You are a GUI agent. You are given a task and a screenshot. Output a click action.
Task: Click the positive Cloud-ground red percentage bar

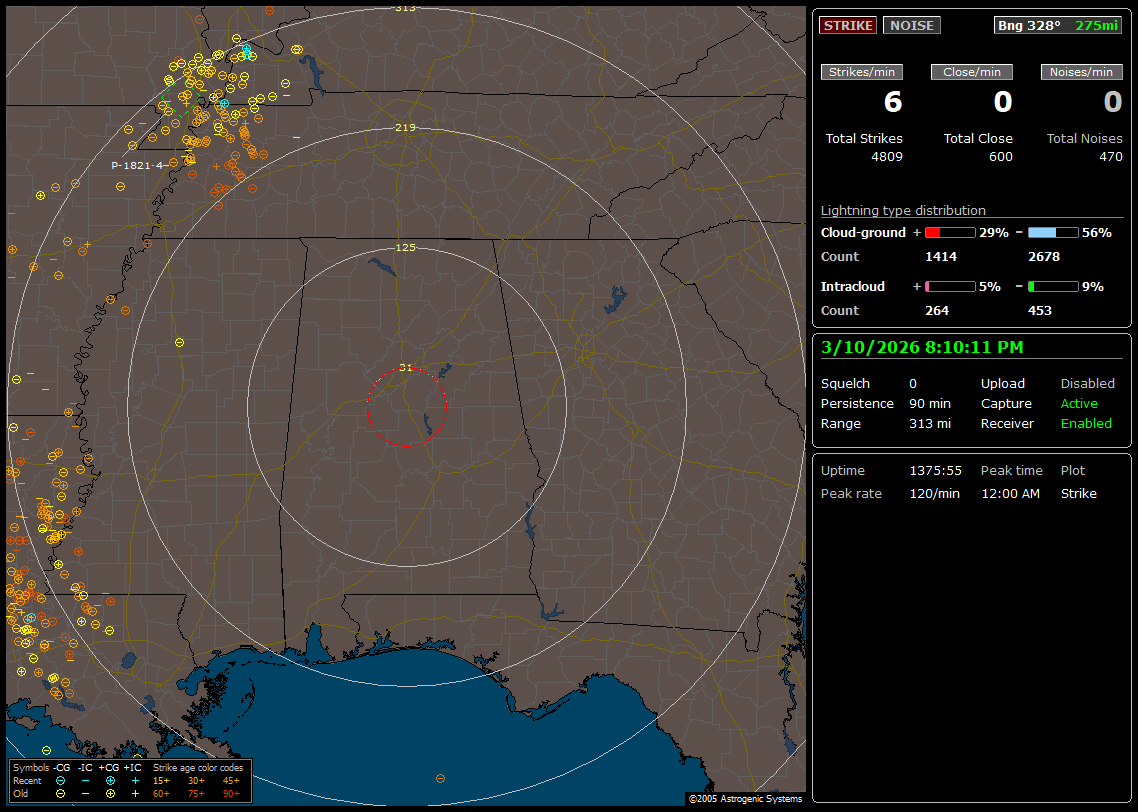click(x=949, y=232)
